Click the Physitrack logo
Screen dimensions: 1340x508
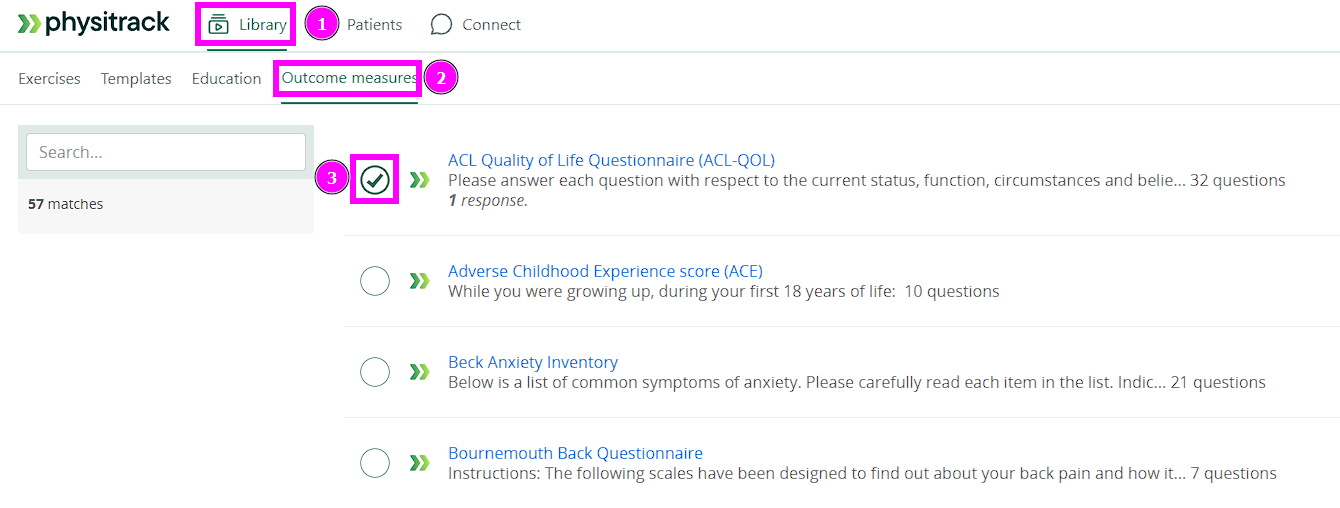[94, 24]
